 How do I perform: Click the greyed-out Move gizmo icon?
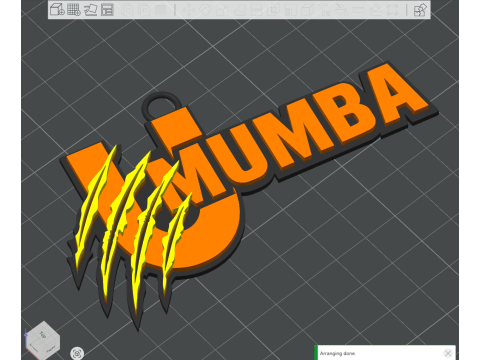coord(189,10)
